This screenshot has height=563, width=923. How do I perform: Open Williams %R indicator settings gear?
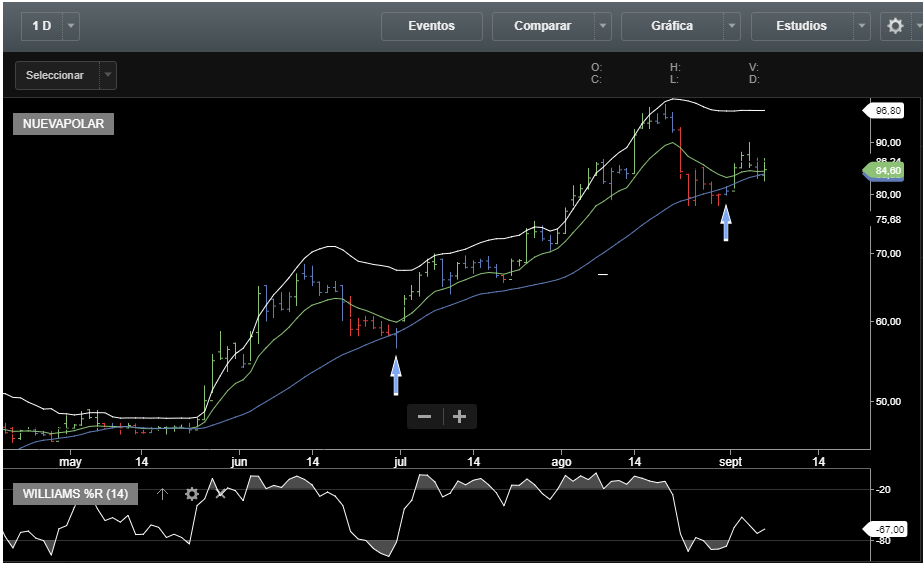(192, 494)
